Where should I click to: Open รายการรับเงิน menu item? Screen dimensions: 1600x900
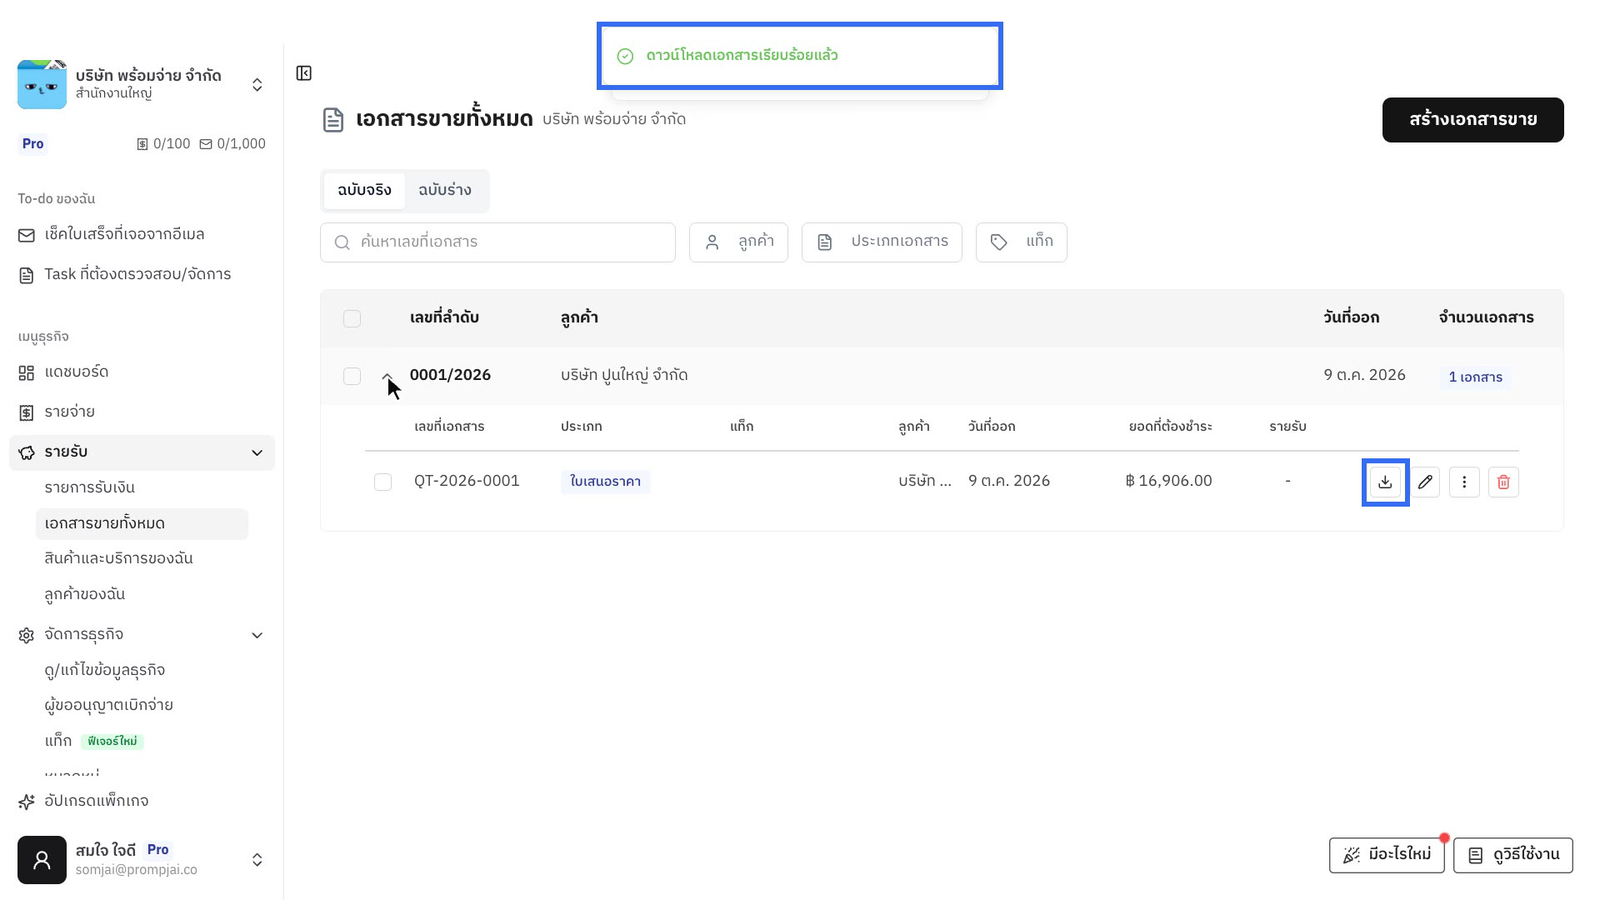coord(90,488)
